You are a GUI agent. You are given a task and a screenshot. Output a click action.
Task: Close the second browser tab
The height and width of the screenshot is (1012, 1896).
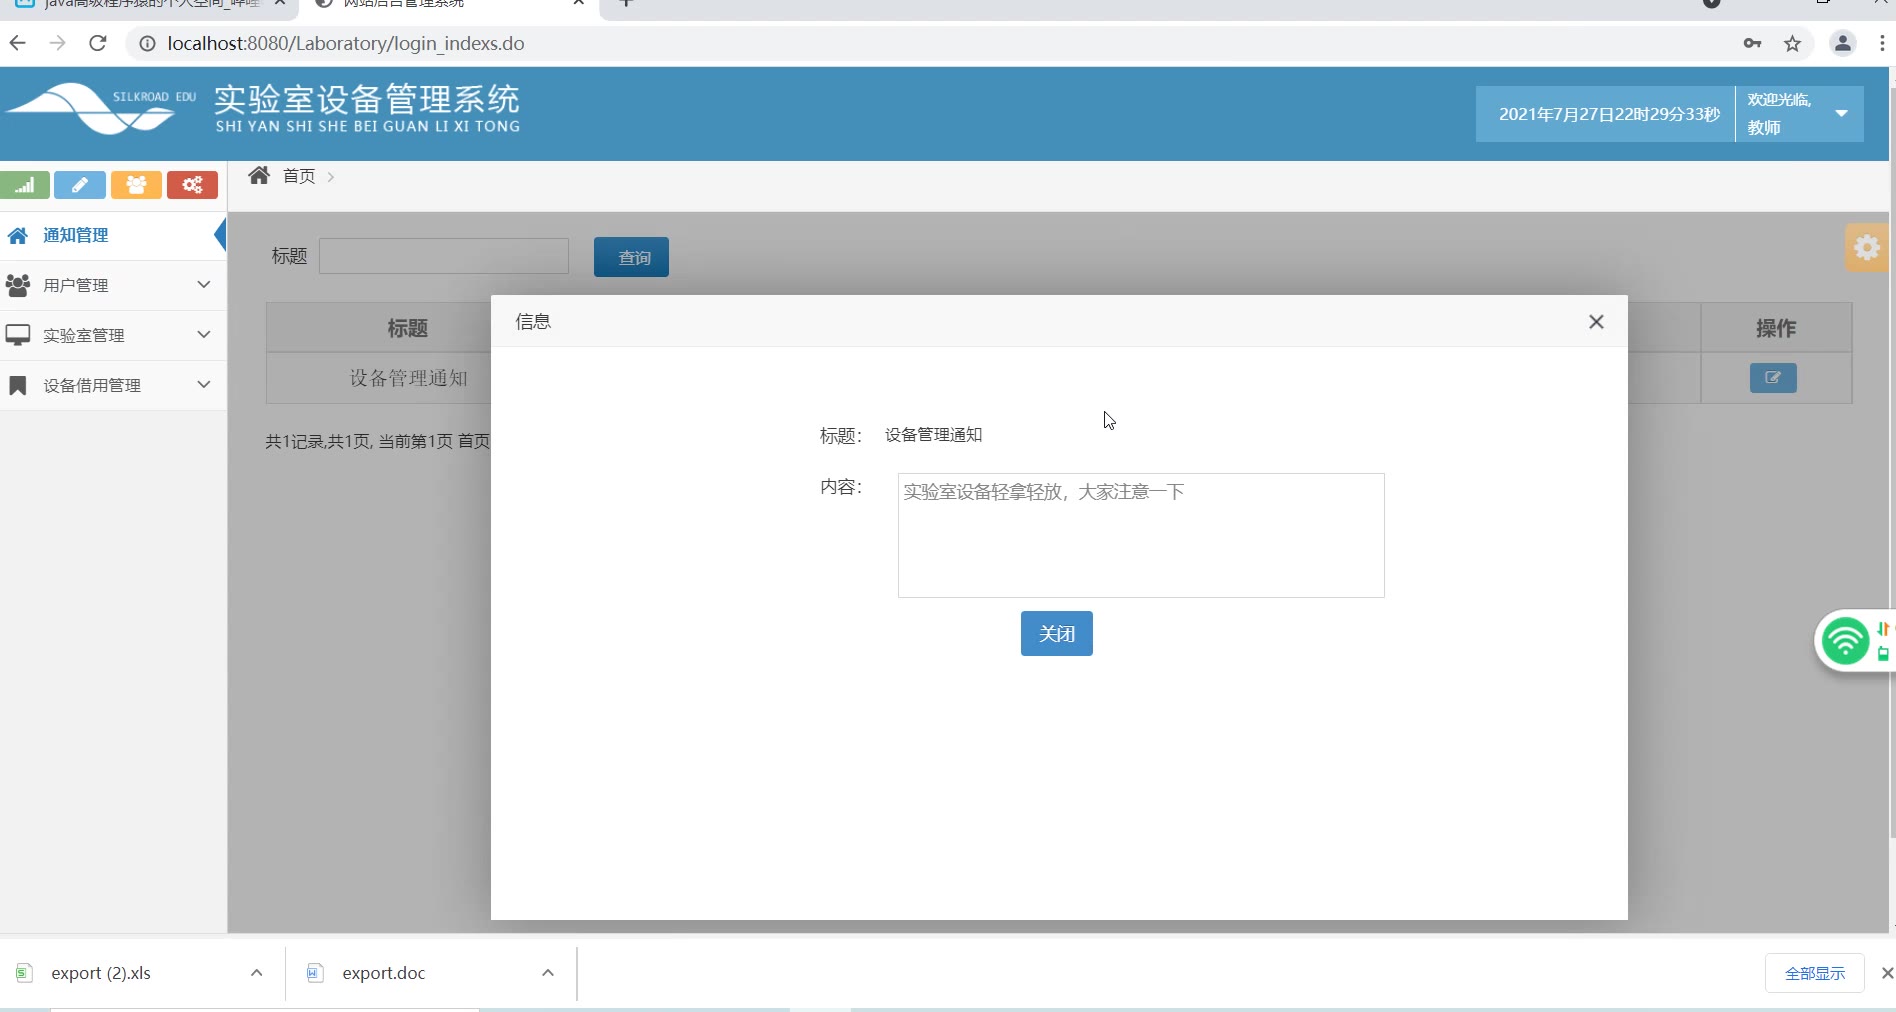point(578,3)
